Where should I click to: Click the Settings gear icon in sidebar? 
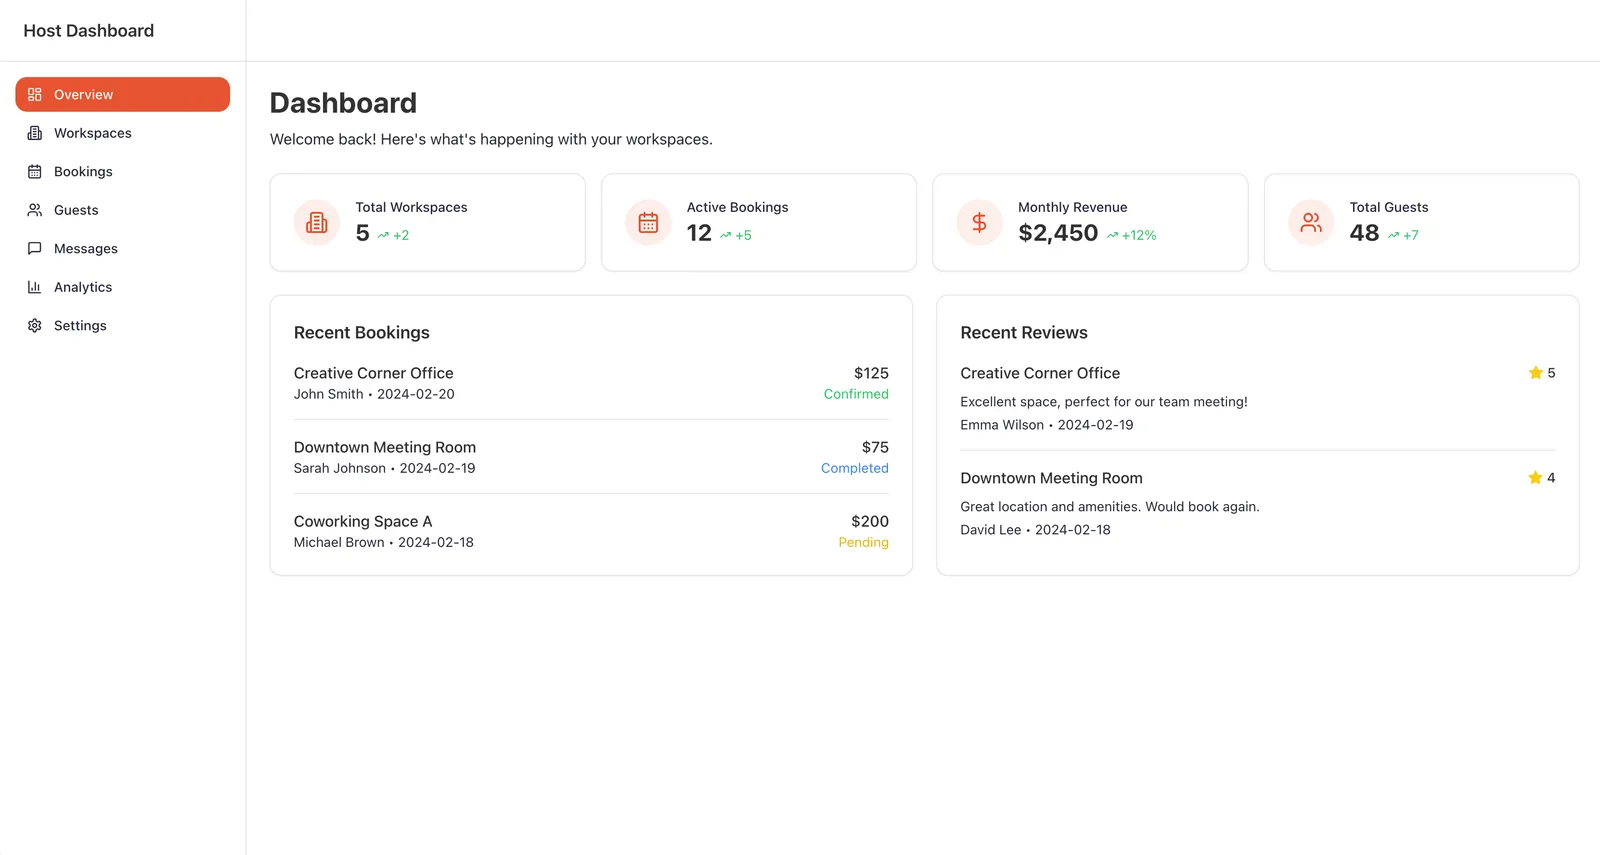click(x=35, y=326)
